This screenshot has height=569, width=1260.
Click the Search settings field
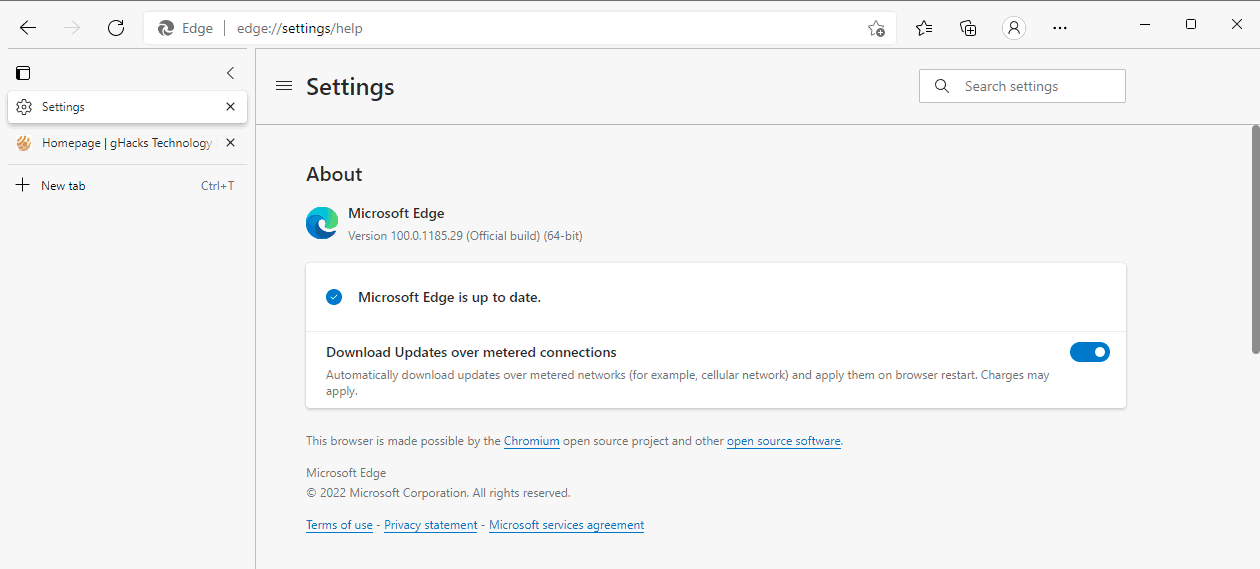[x=1035, y=86]
